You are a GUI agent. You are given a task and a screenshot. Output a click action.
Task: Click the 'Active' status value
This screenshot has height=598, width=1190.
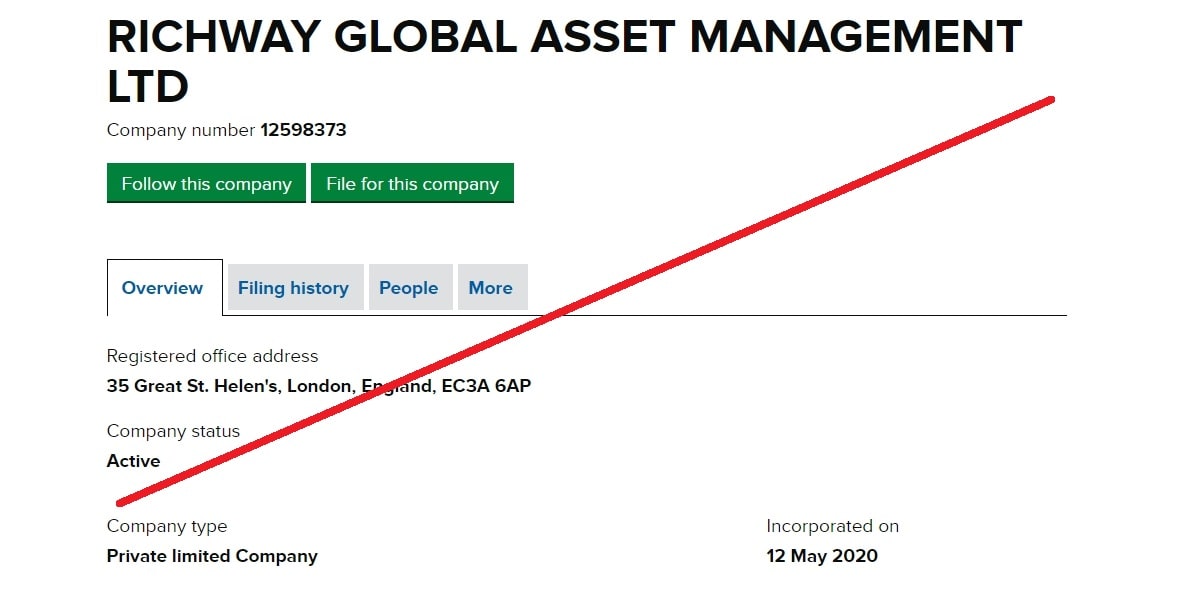click(133, 461)
